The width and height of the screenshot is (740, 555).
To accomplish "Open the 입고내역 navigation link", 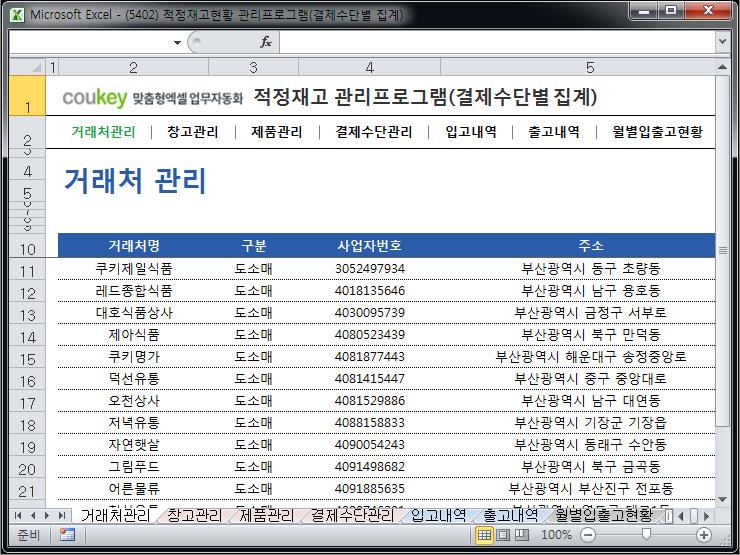I will tap(471, 132).
